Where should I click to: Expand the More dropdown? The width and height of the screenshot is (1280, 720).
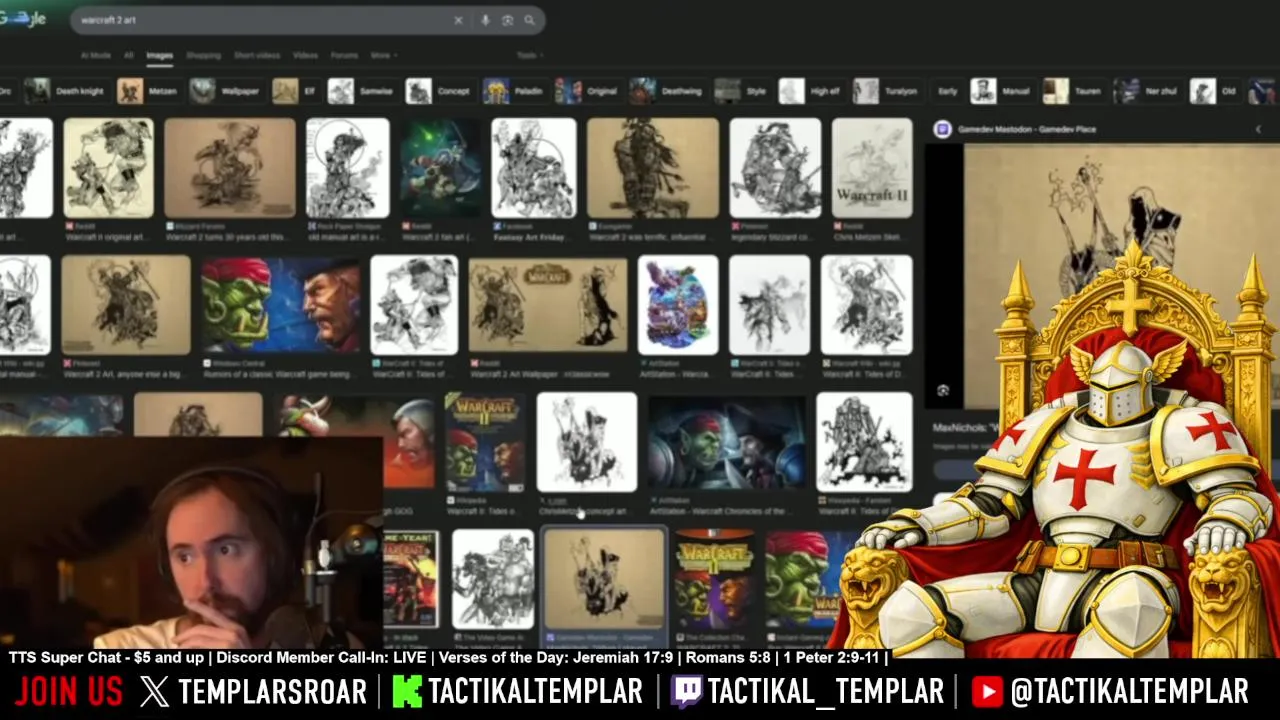[x=383, y=55]
